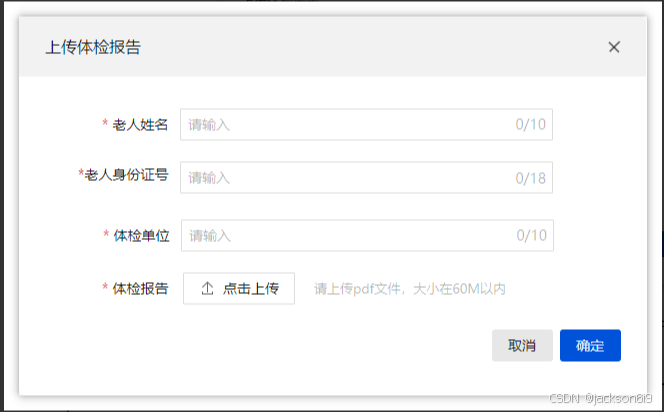664x412 pixels.
Task: Click the 体检单位 input field
Action: 367,235
